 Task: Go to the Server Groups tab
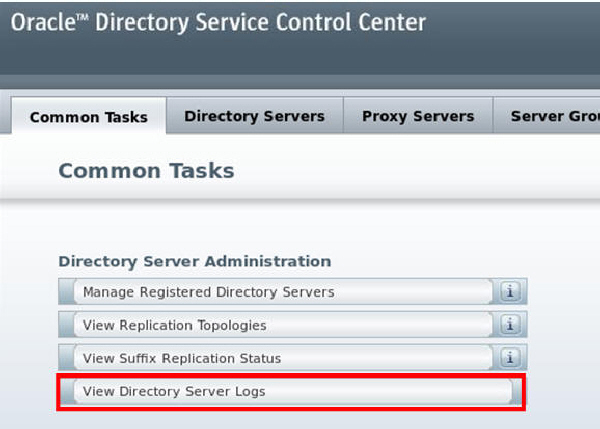coord(550,116)
